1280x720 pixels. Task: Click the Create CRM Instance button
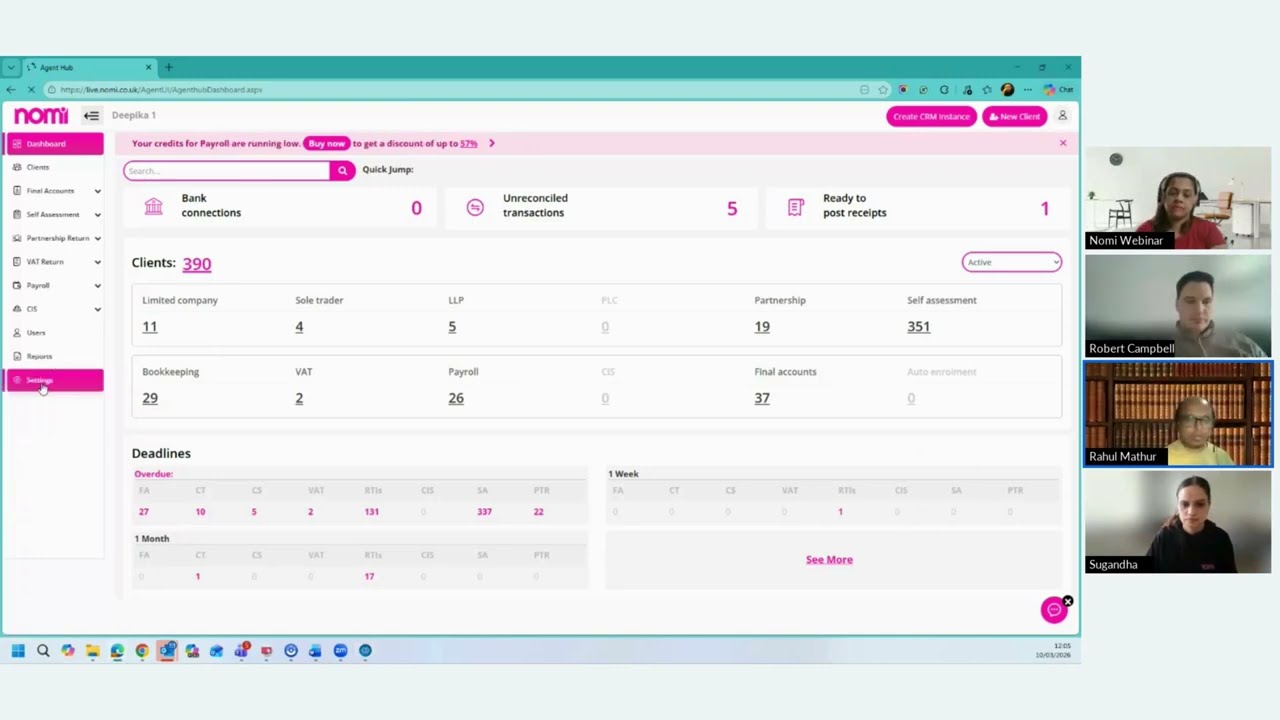pyautogui.click(x=931, y=116)
